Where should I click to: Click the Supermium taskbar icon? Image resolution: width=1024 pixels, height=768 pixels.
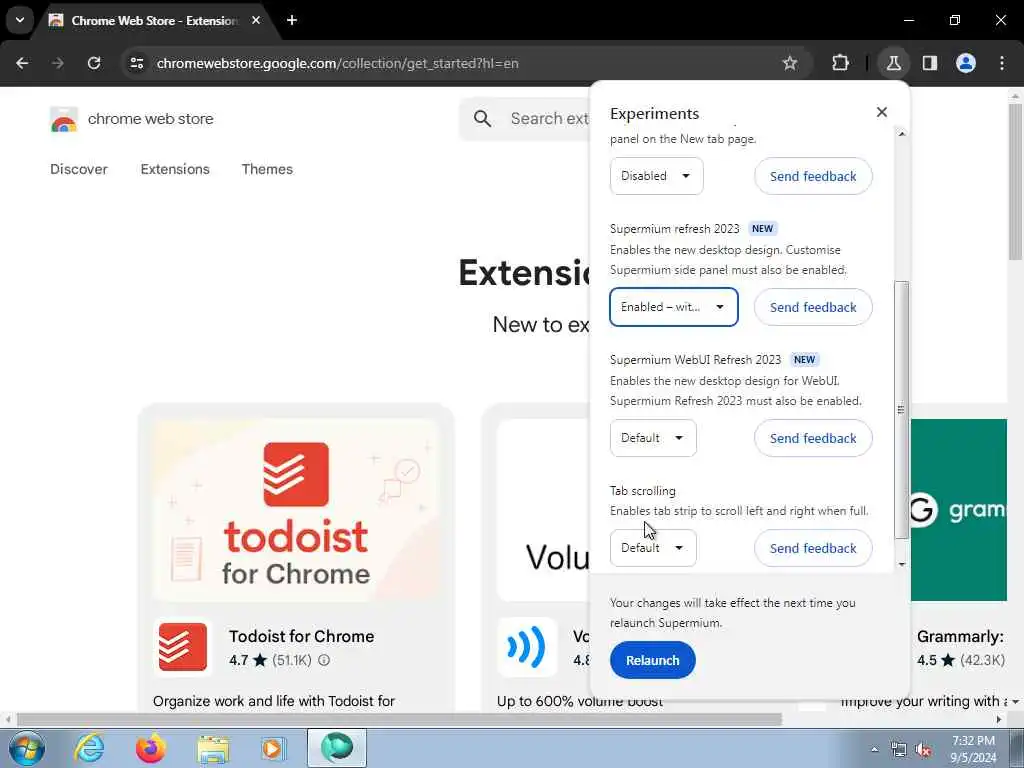pyautogui.click(x=337, y=748)
